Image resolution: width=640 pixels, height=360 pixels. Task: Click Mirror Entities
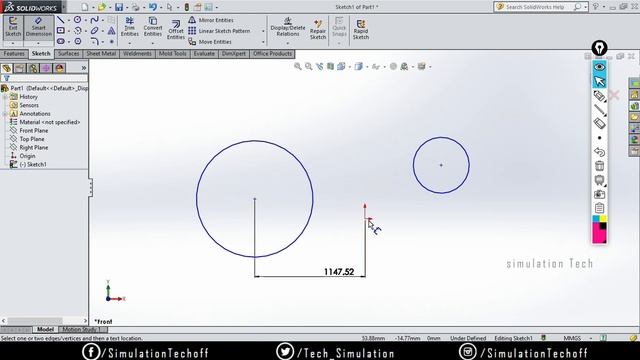coord(211,20)
